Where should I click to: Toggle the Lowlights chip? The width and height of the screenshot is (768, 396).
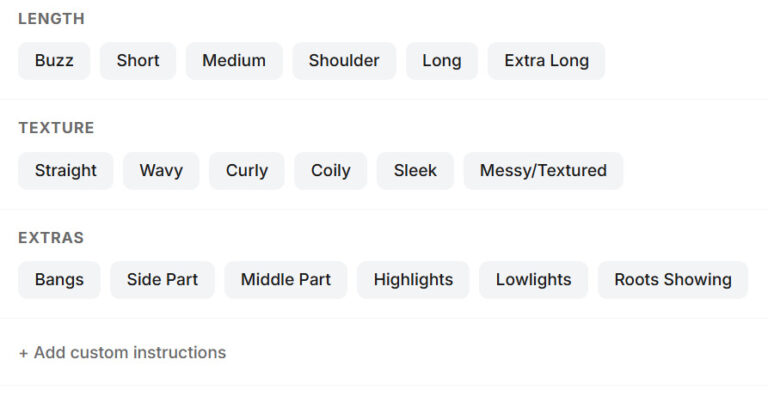tap(533, 280)
